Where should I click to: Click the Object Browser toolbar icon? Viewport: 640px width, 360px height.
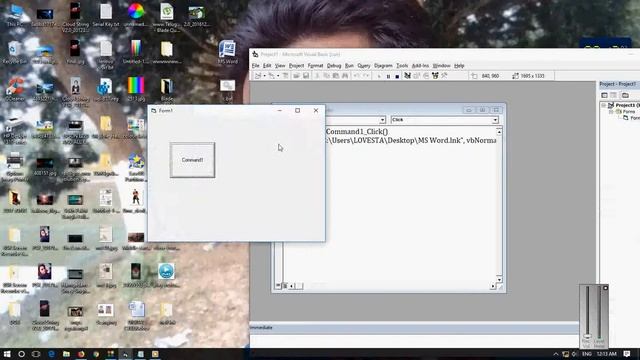pos(435,76)
